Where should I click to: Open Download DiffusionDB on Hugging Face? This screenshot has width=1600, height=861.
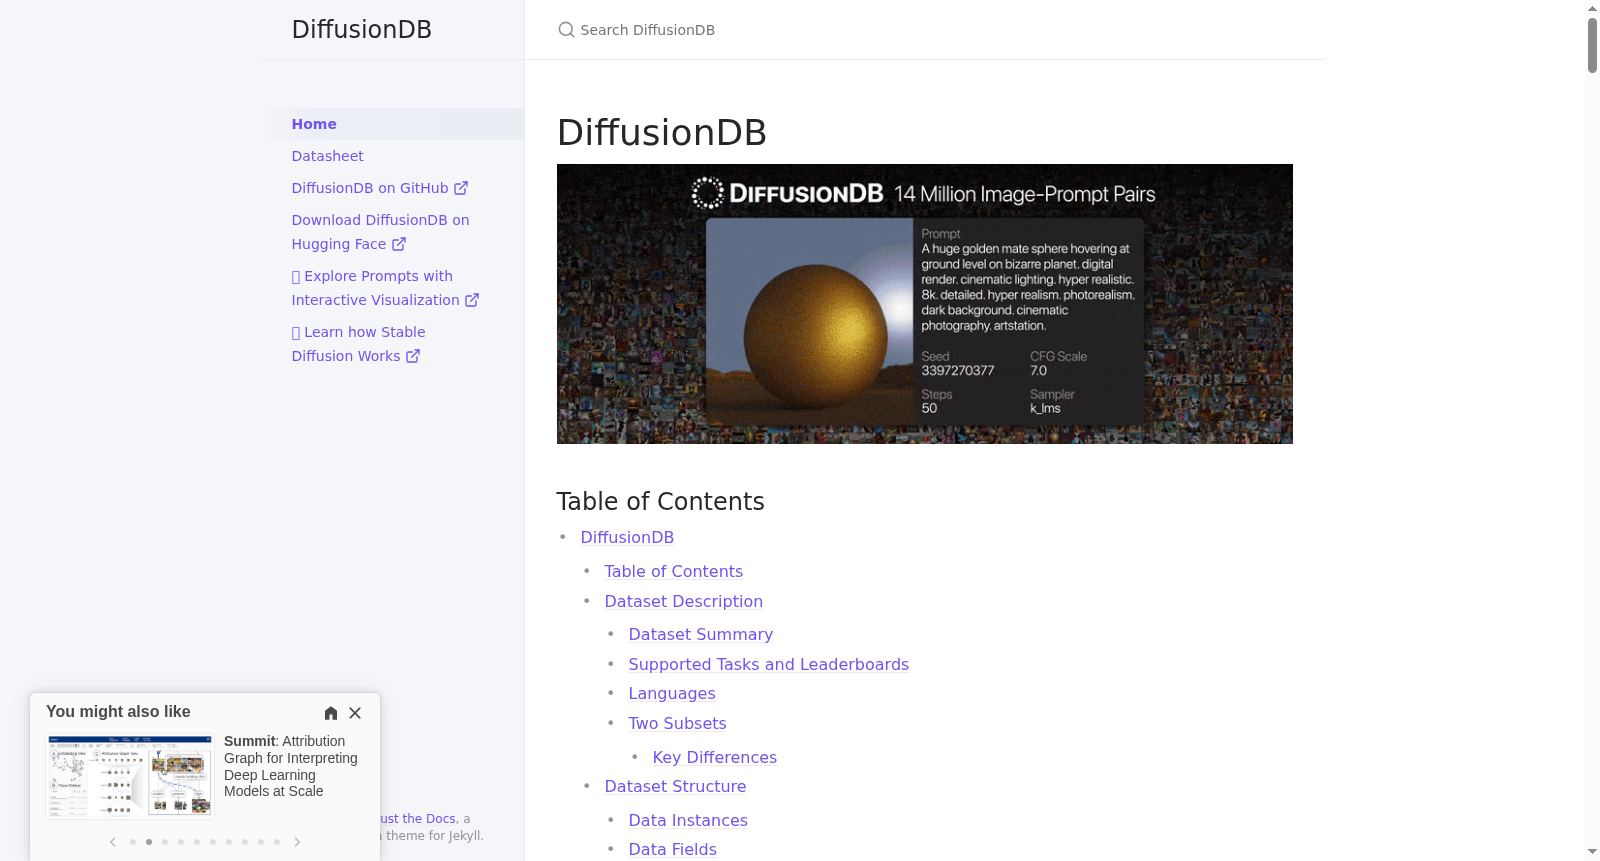tap(380, 232)
